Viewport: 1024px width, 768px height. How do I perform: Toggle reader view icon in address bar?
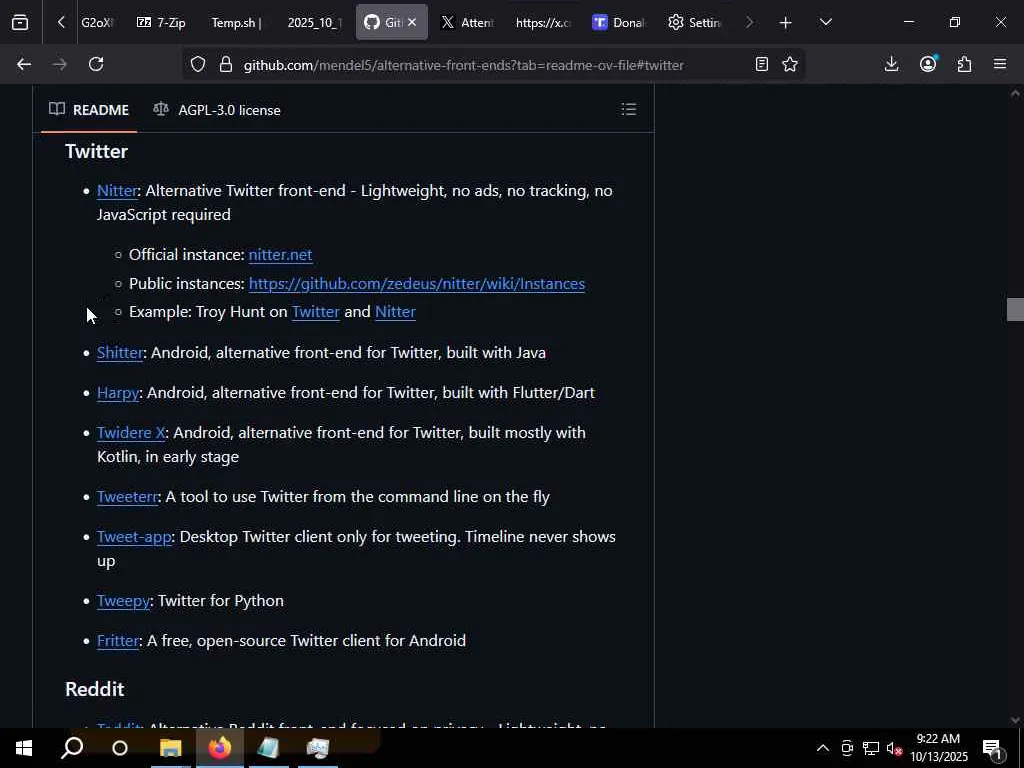761,64
